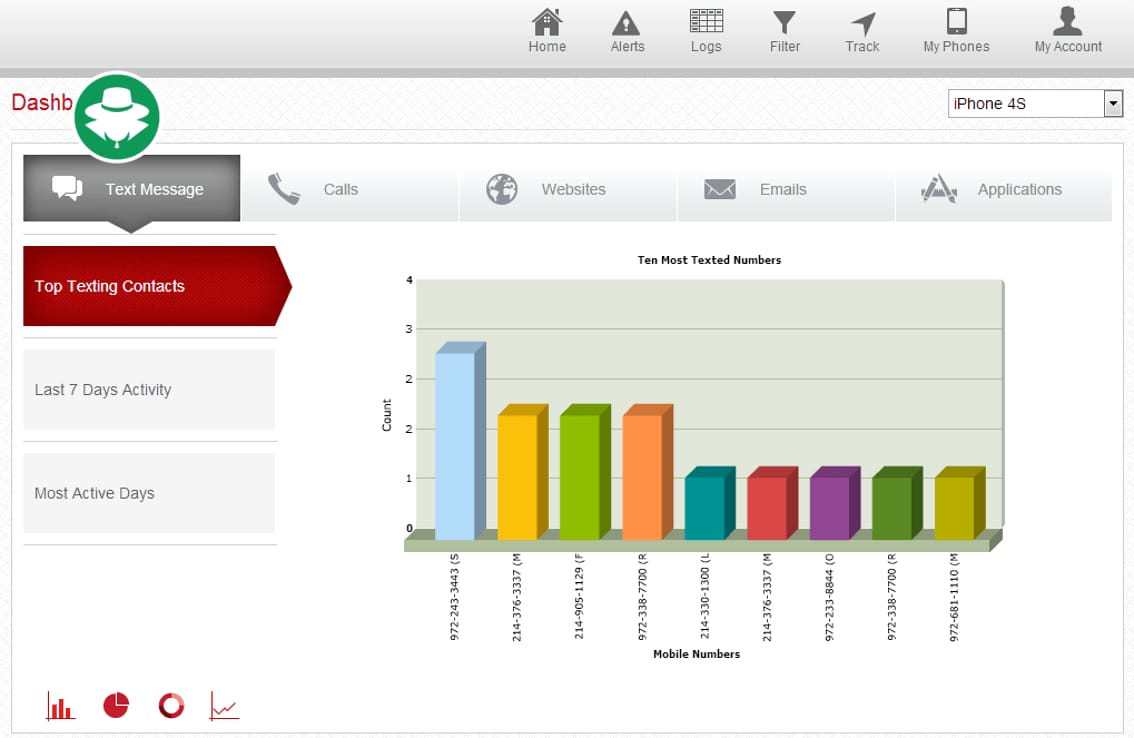Expand the iPhone 4S device dropdown

pyautogui.click(x=1113, y=103)
